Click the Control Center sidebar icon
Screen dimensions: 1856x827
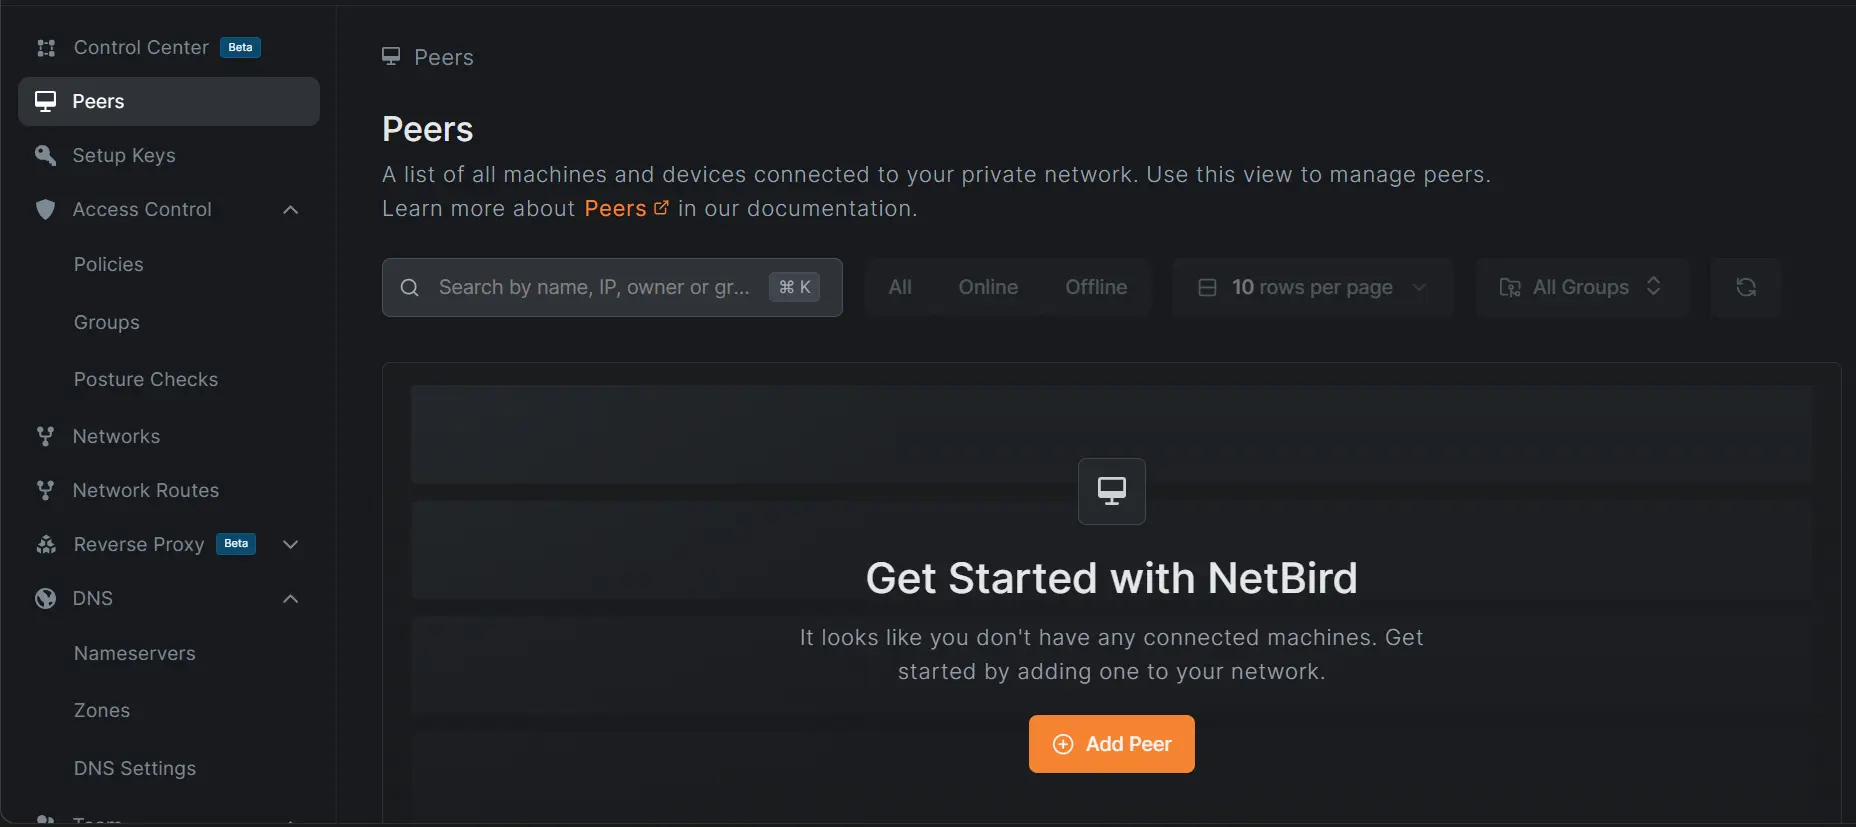(x=46, y=48)
